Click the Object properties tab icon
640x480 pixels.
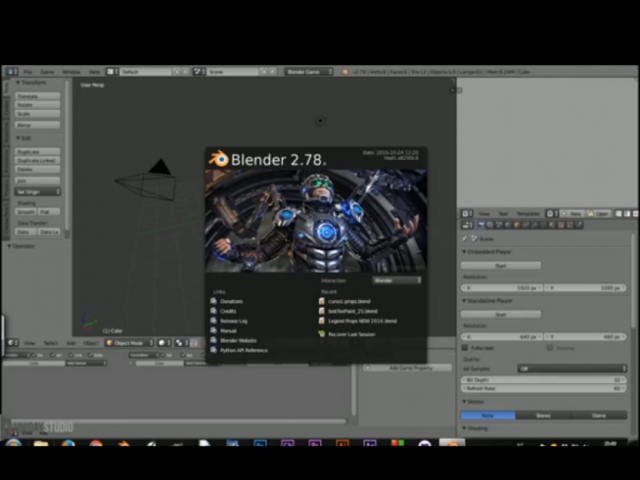point(517,225)
